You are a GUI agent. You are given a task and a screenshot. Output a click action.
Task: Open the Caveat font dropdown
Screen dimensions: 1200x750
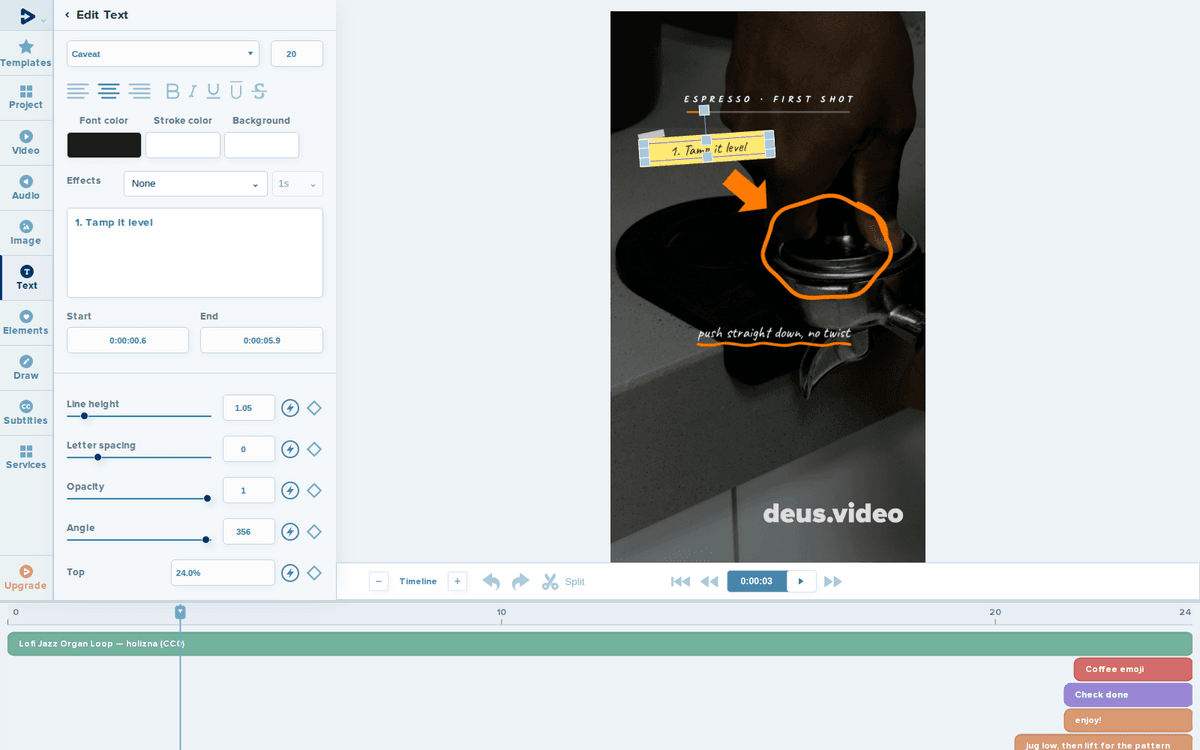pyautogui.click(x=163, y=54)
